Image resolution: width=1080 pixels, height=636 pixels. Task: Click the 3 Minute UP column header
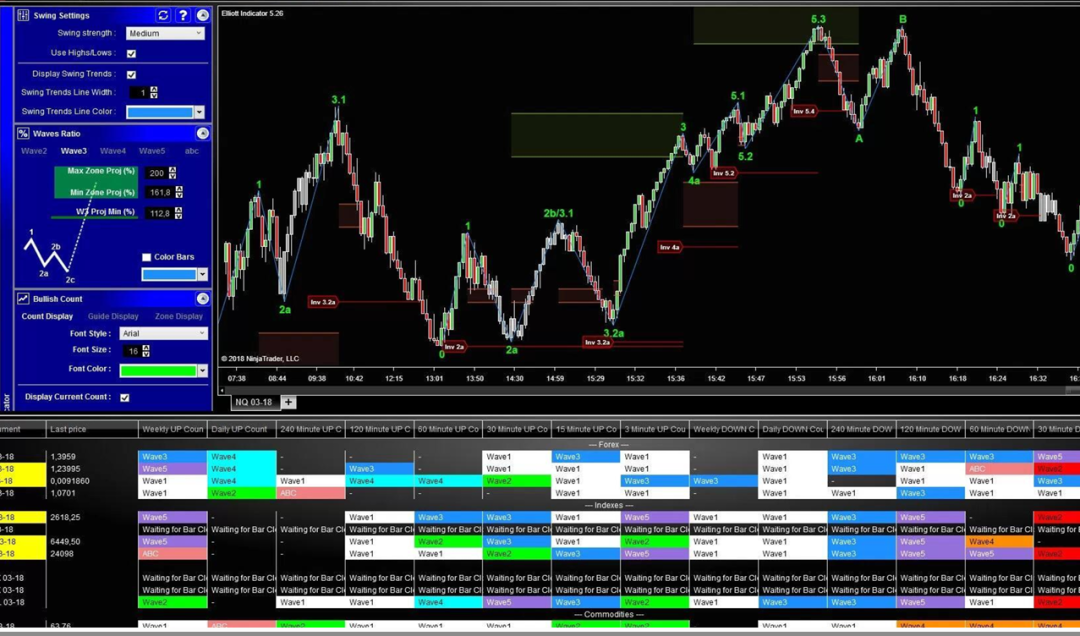pyautogui.click(x=654, y=429)
